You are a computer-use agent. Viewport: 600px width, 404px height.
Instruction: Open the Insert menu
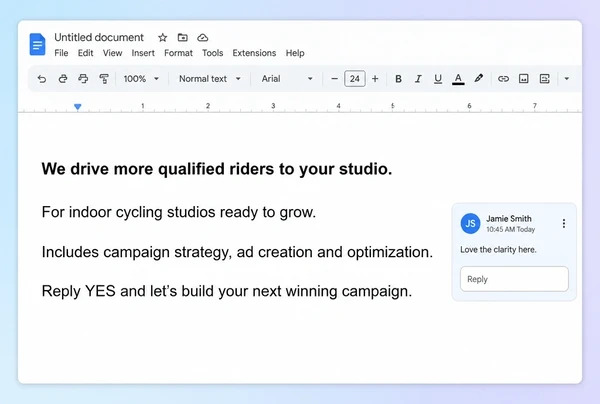143,53
